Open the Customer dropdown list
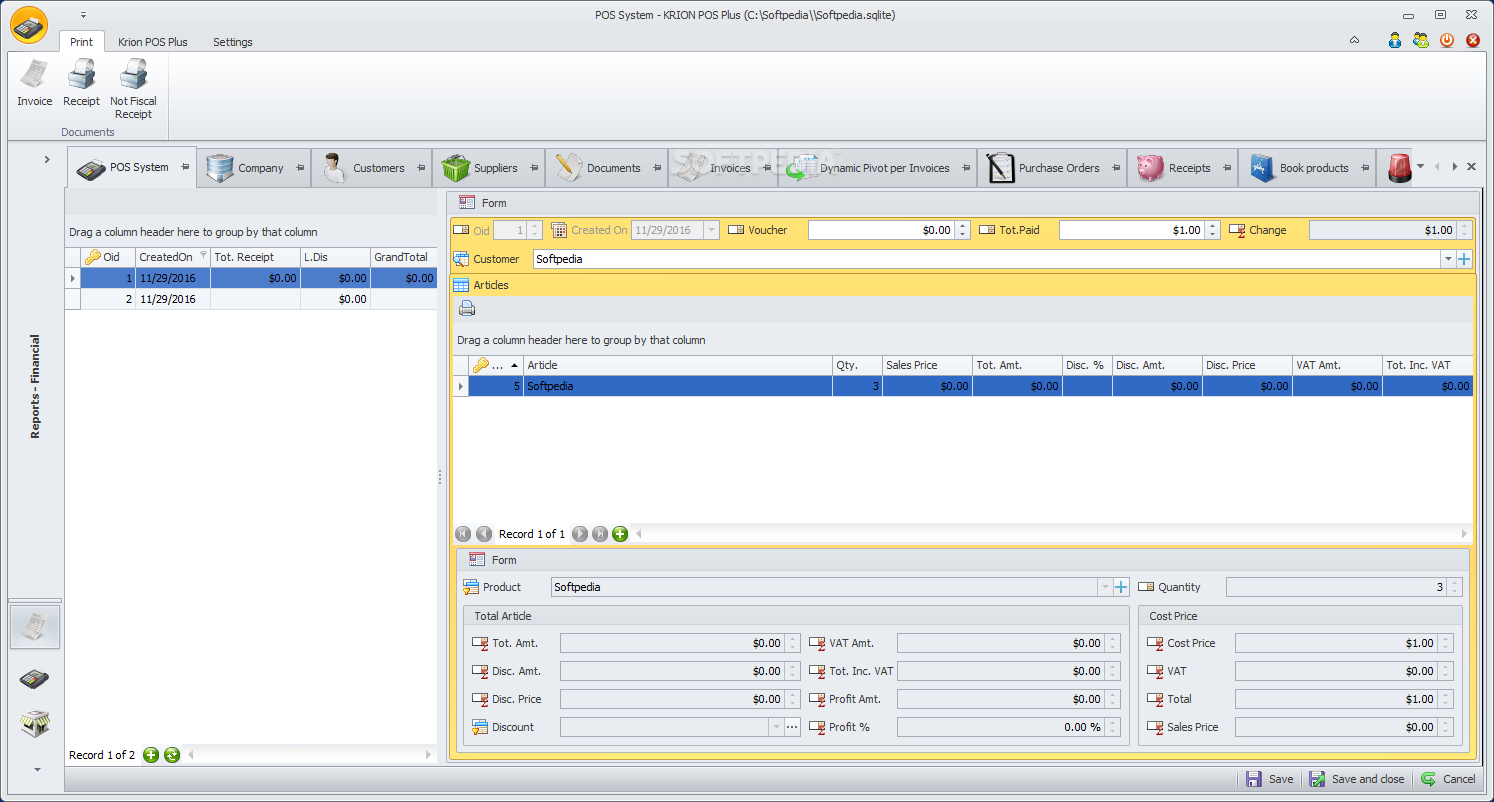The height and width of the screenshot is (802, 1494). coord(1448,259)
